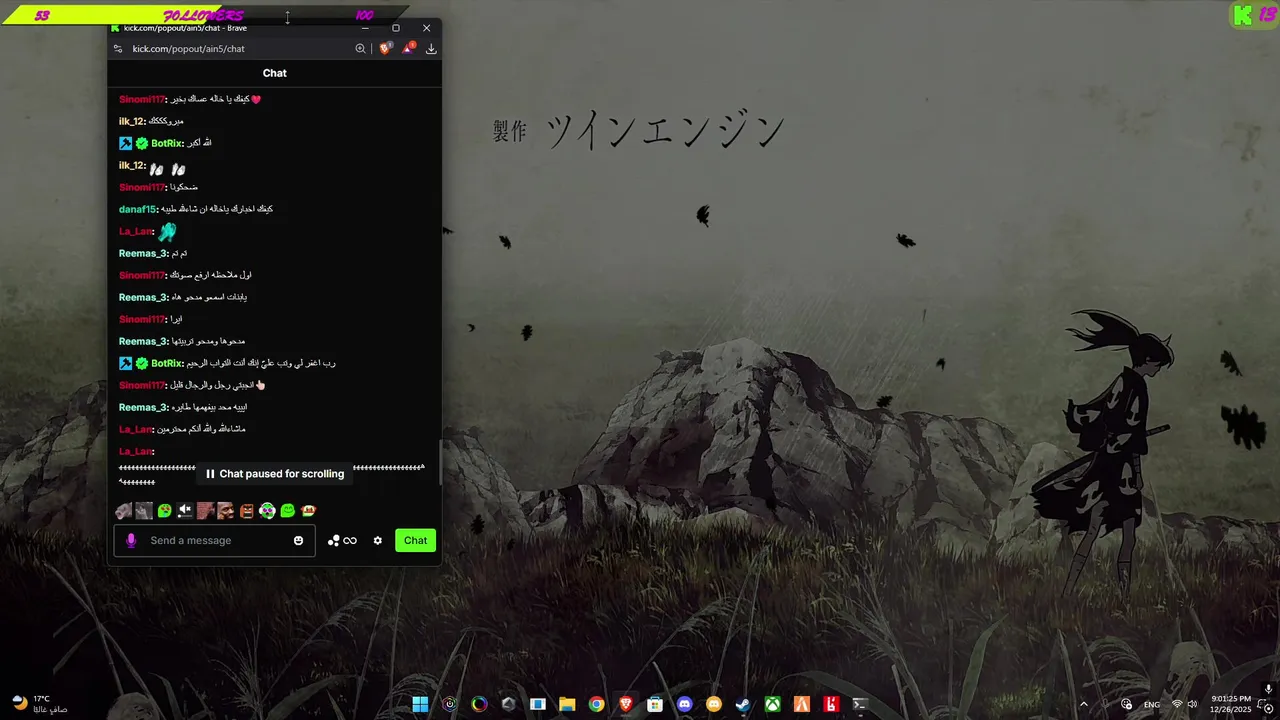Insert the green DJ headphones emote

click(x=267, y=511)
